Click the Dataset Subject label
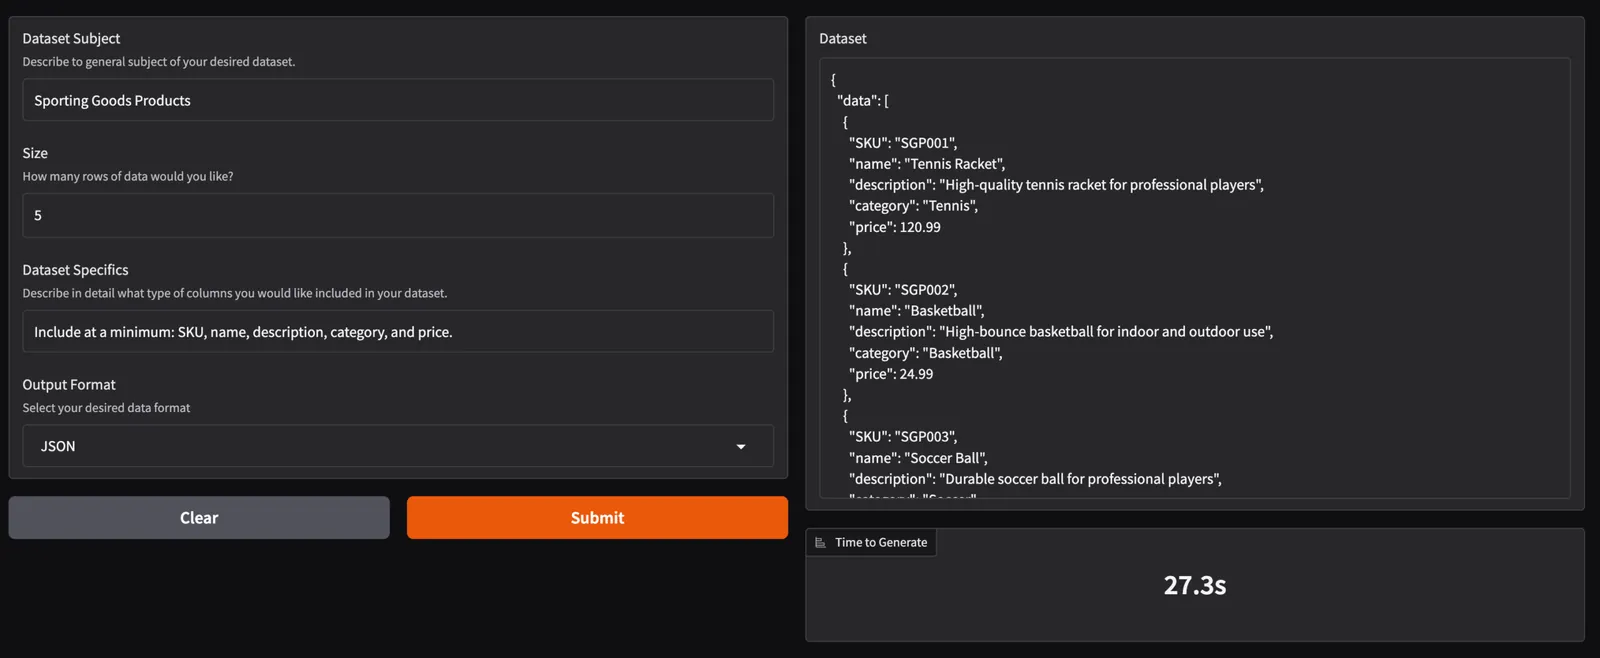The image size is (1600, 658). [71, 38]
